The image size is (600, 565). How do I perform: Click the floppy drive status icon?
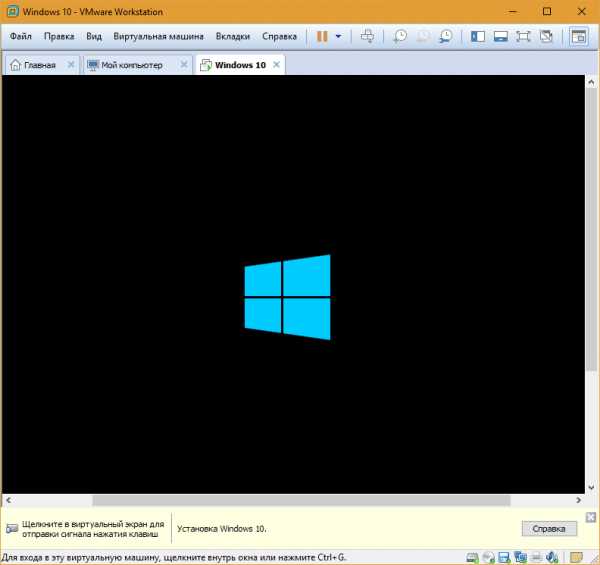click(504, 557)
